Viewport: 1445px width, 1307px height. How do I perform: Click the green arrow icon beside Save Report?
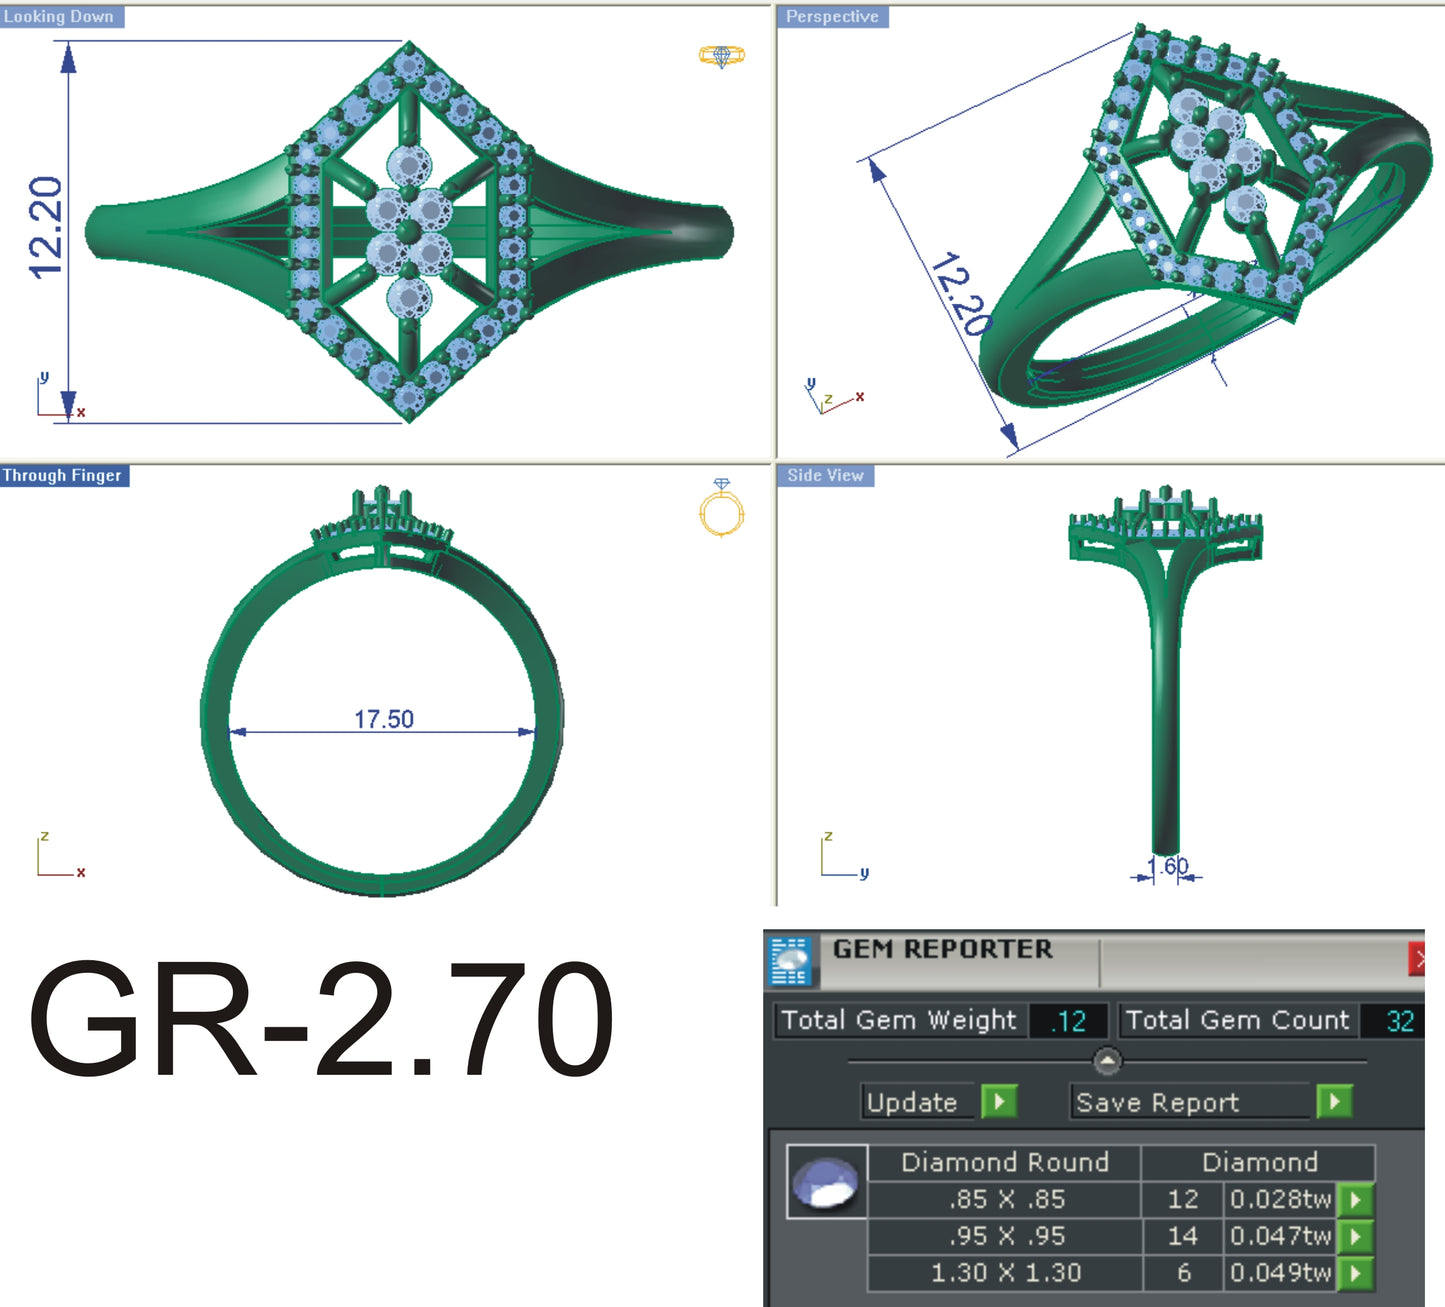(1333, 1103)
